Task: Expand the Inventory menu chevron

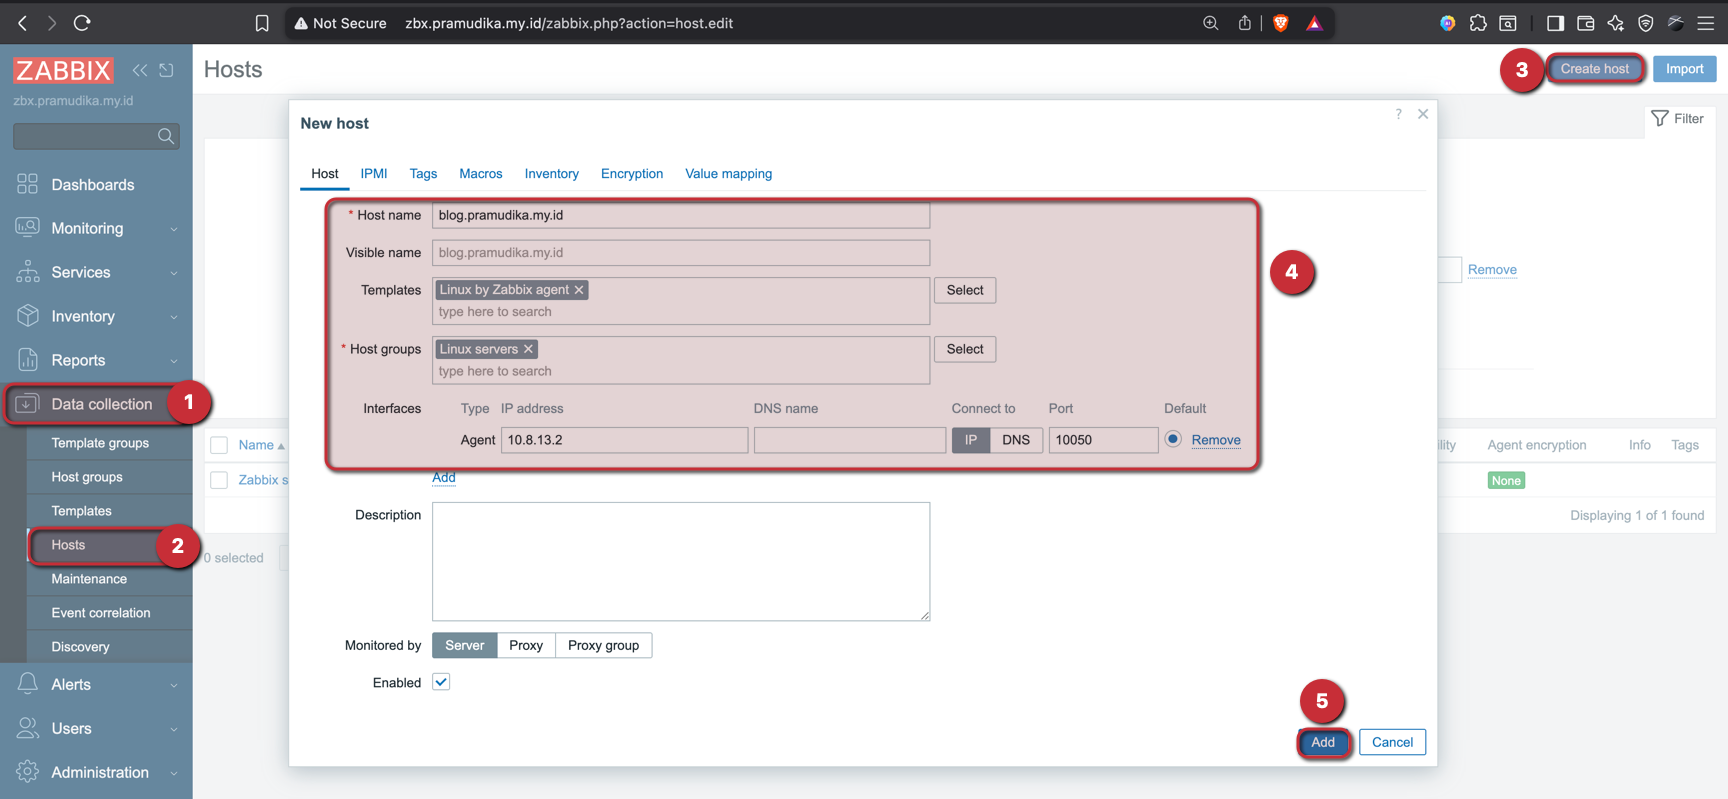Action: click(174, 317)
